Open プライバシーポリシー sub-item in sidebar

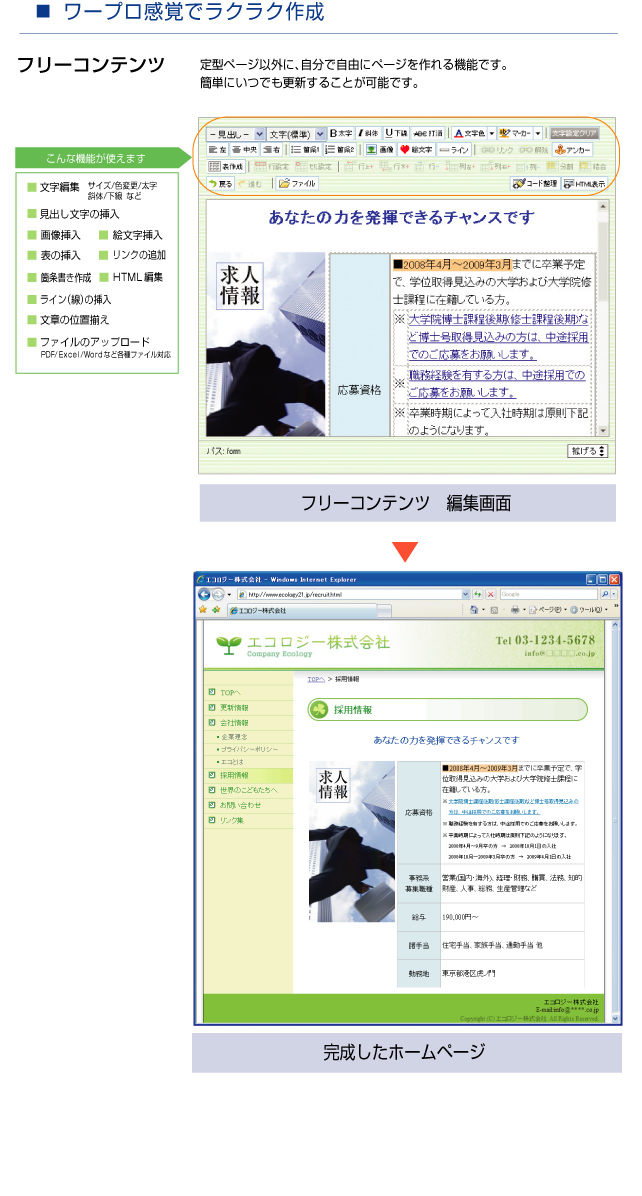click(x=249, y=749)
